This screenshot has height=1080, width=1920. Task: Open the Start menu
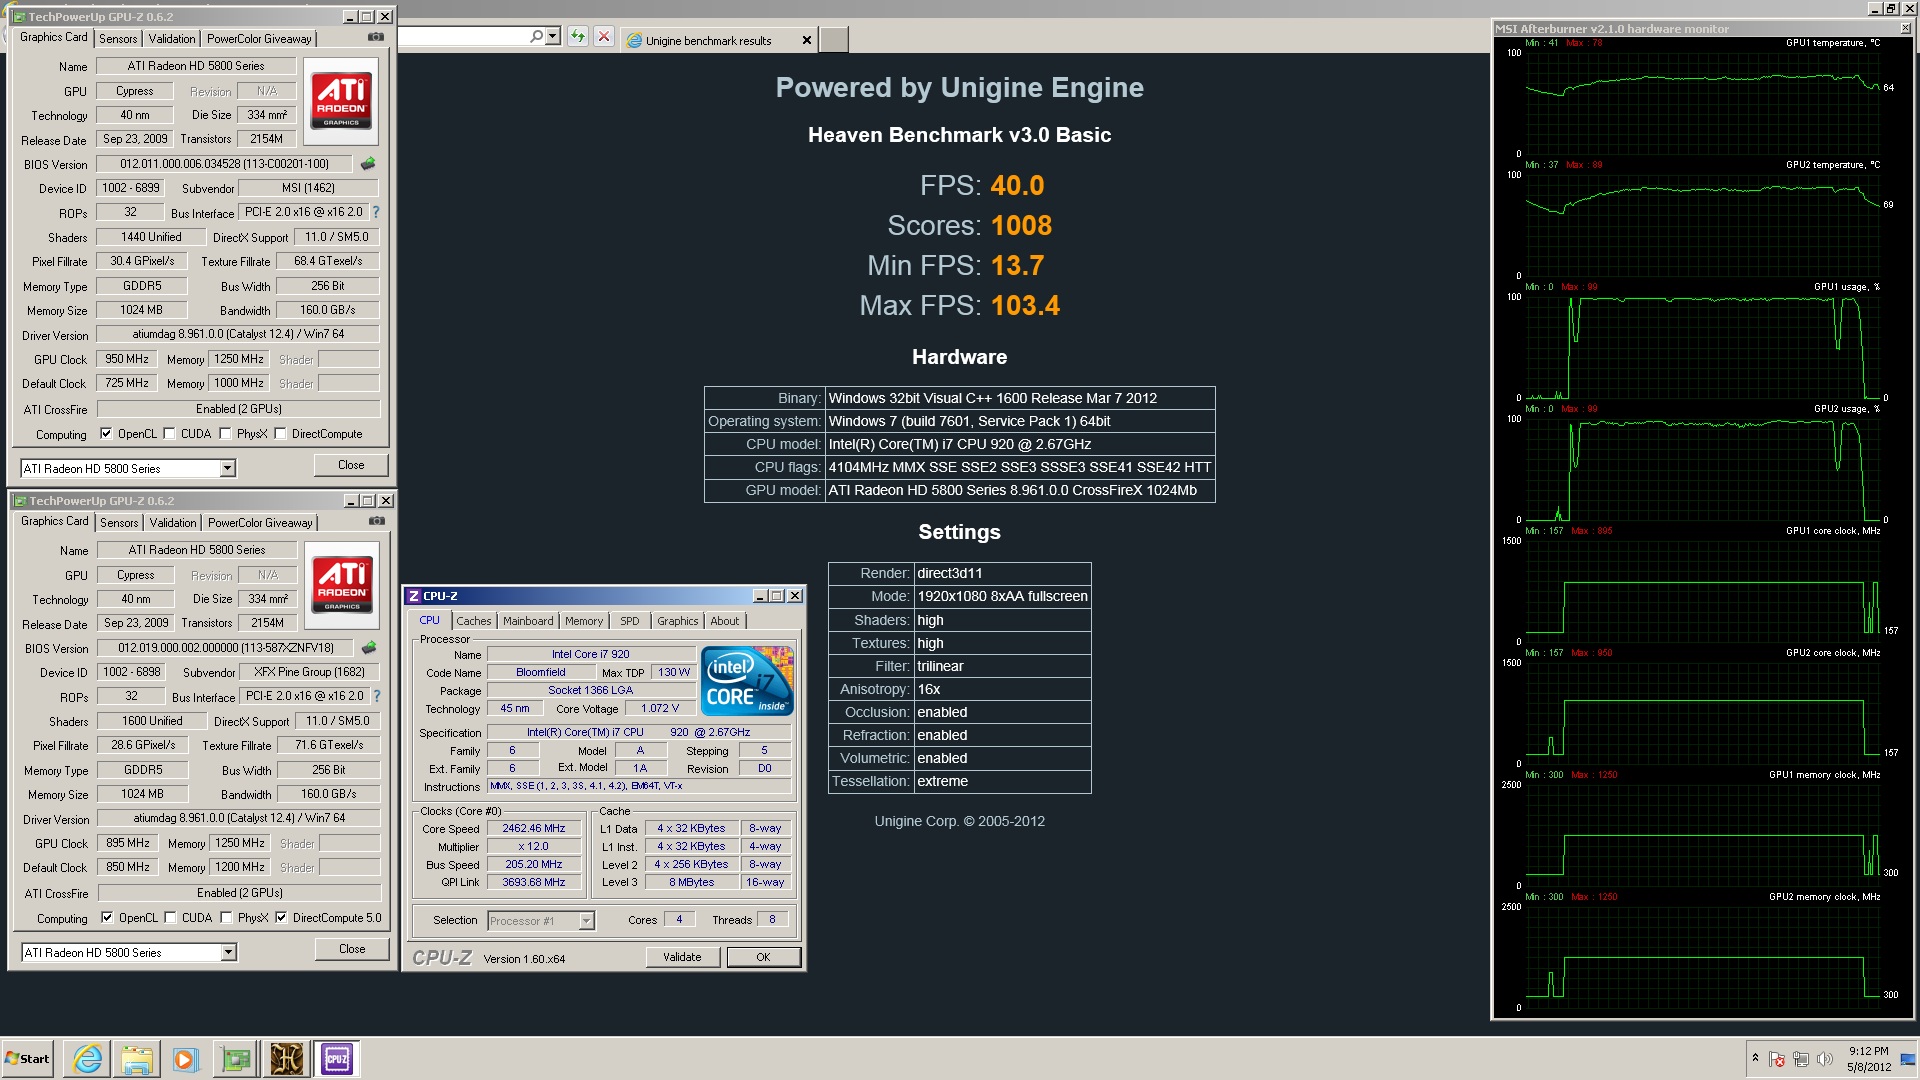tap(28, 1059)
